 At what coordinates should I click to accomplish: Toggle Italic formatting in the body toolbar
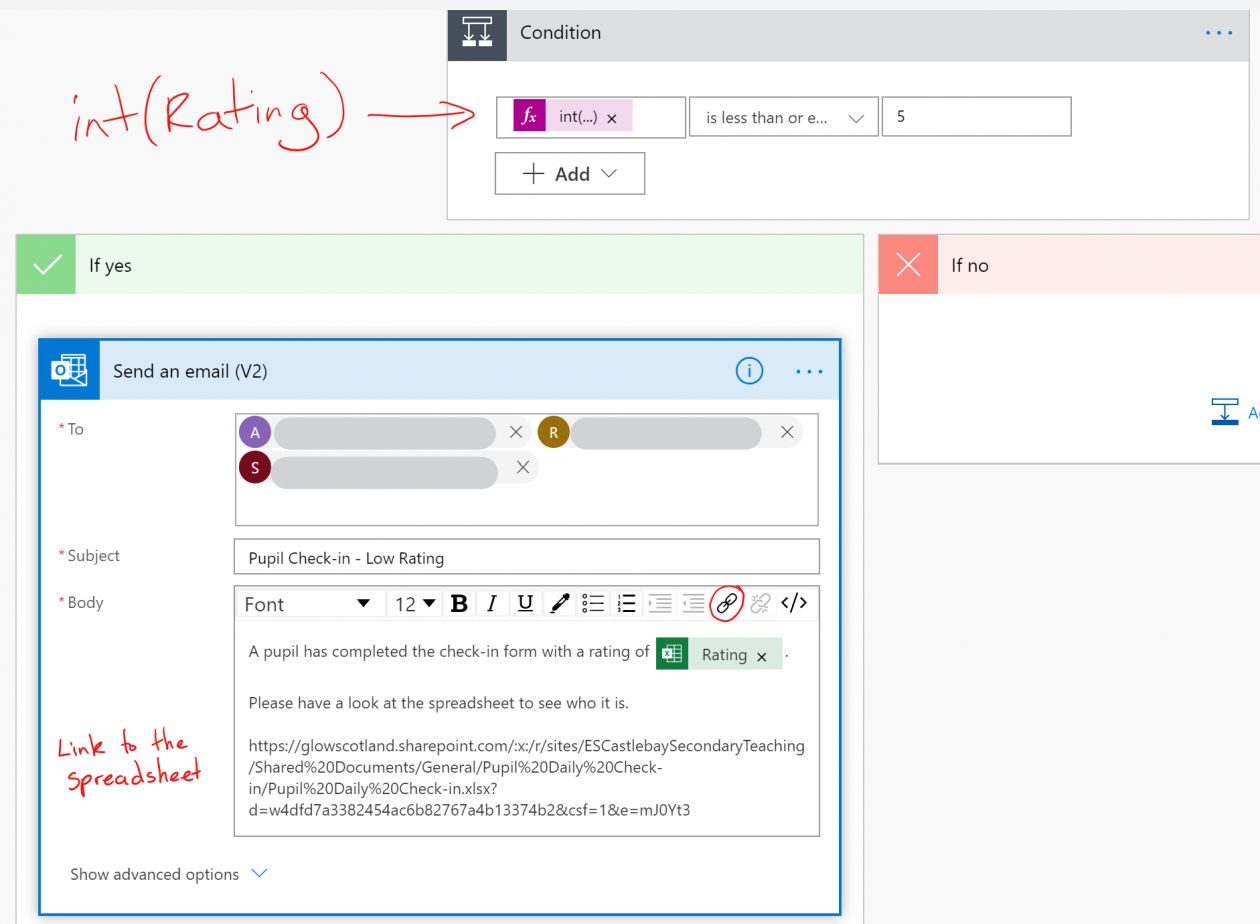492,603
